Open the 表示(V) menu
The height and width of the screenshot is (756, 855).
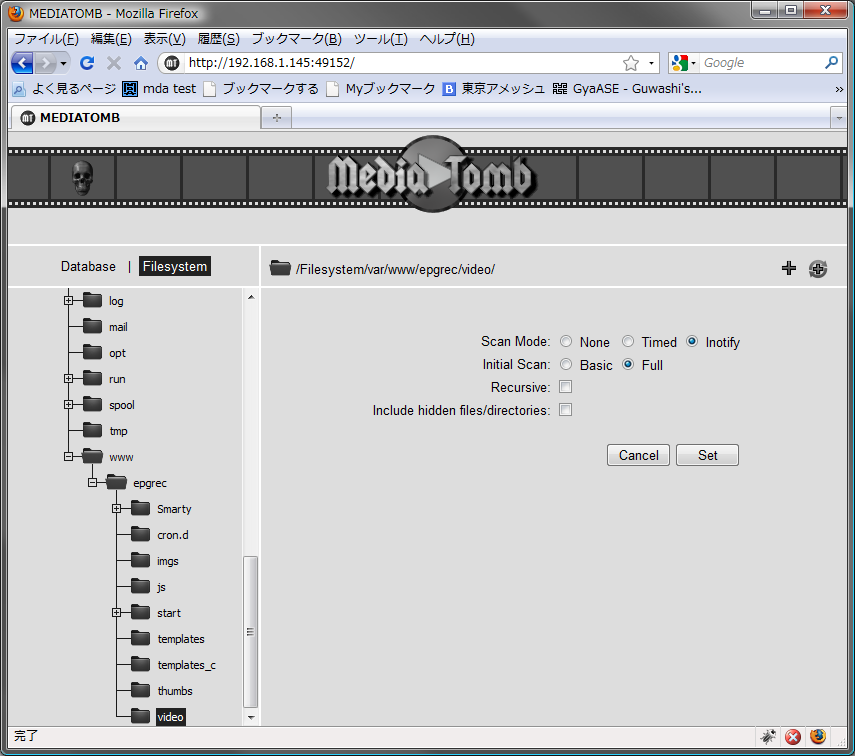pyautogui.click(x=165, y=39)
